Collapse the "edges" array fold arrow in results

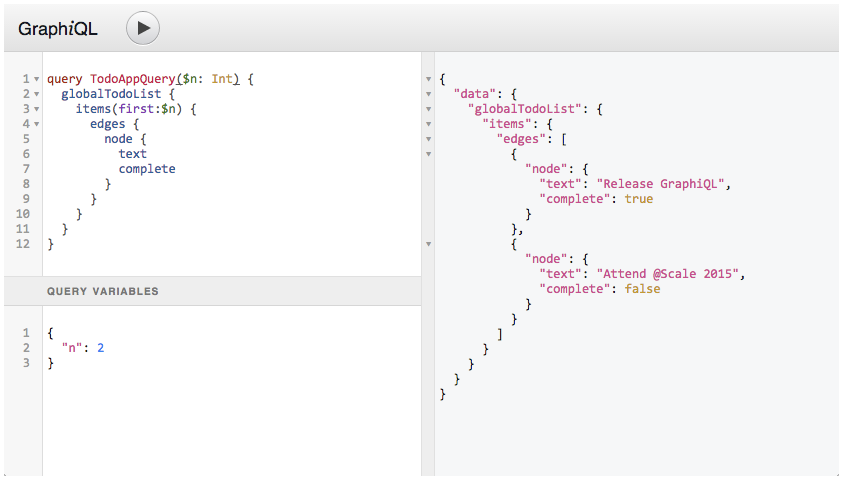click(428, 139)
